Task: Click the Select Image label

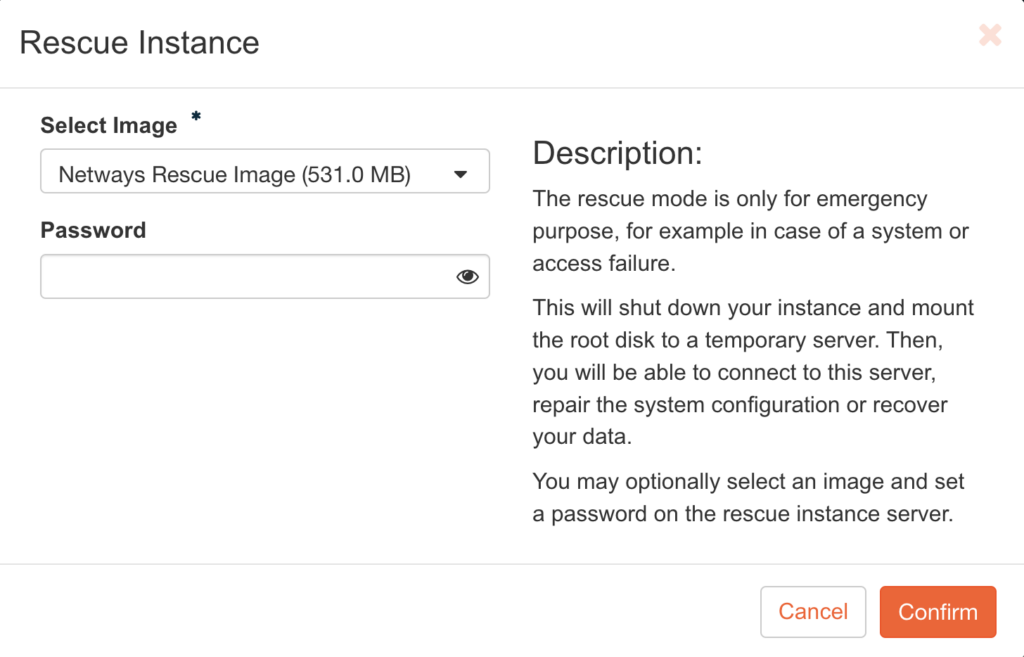Action: coord(108,126)
